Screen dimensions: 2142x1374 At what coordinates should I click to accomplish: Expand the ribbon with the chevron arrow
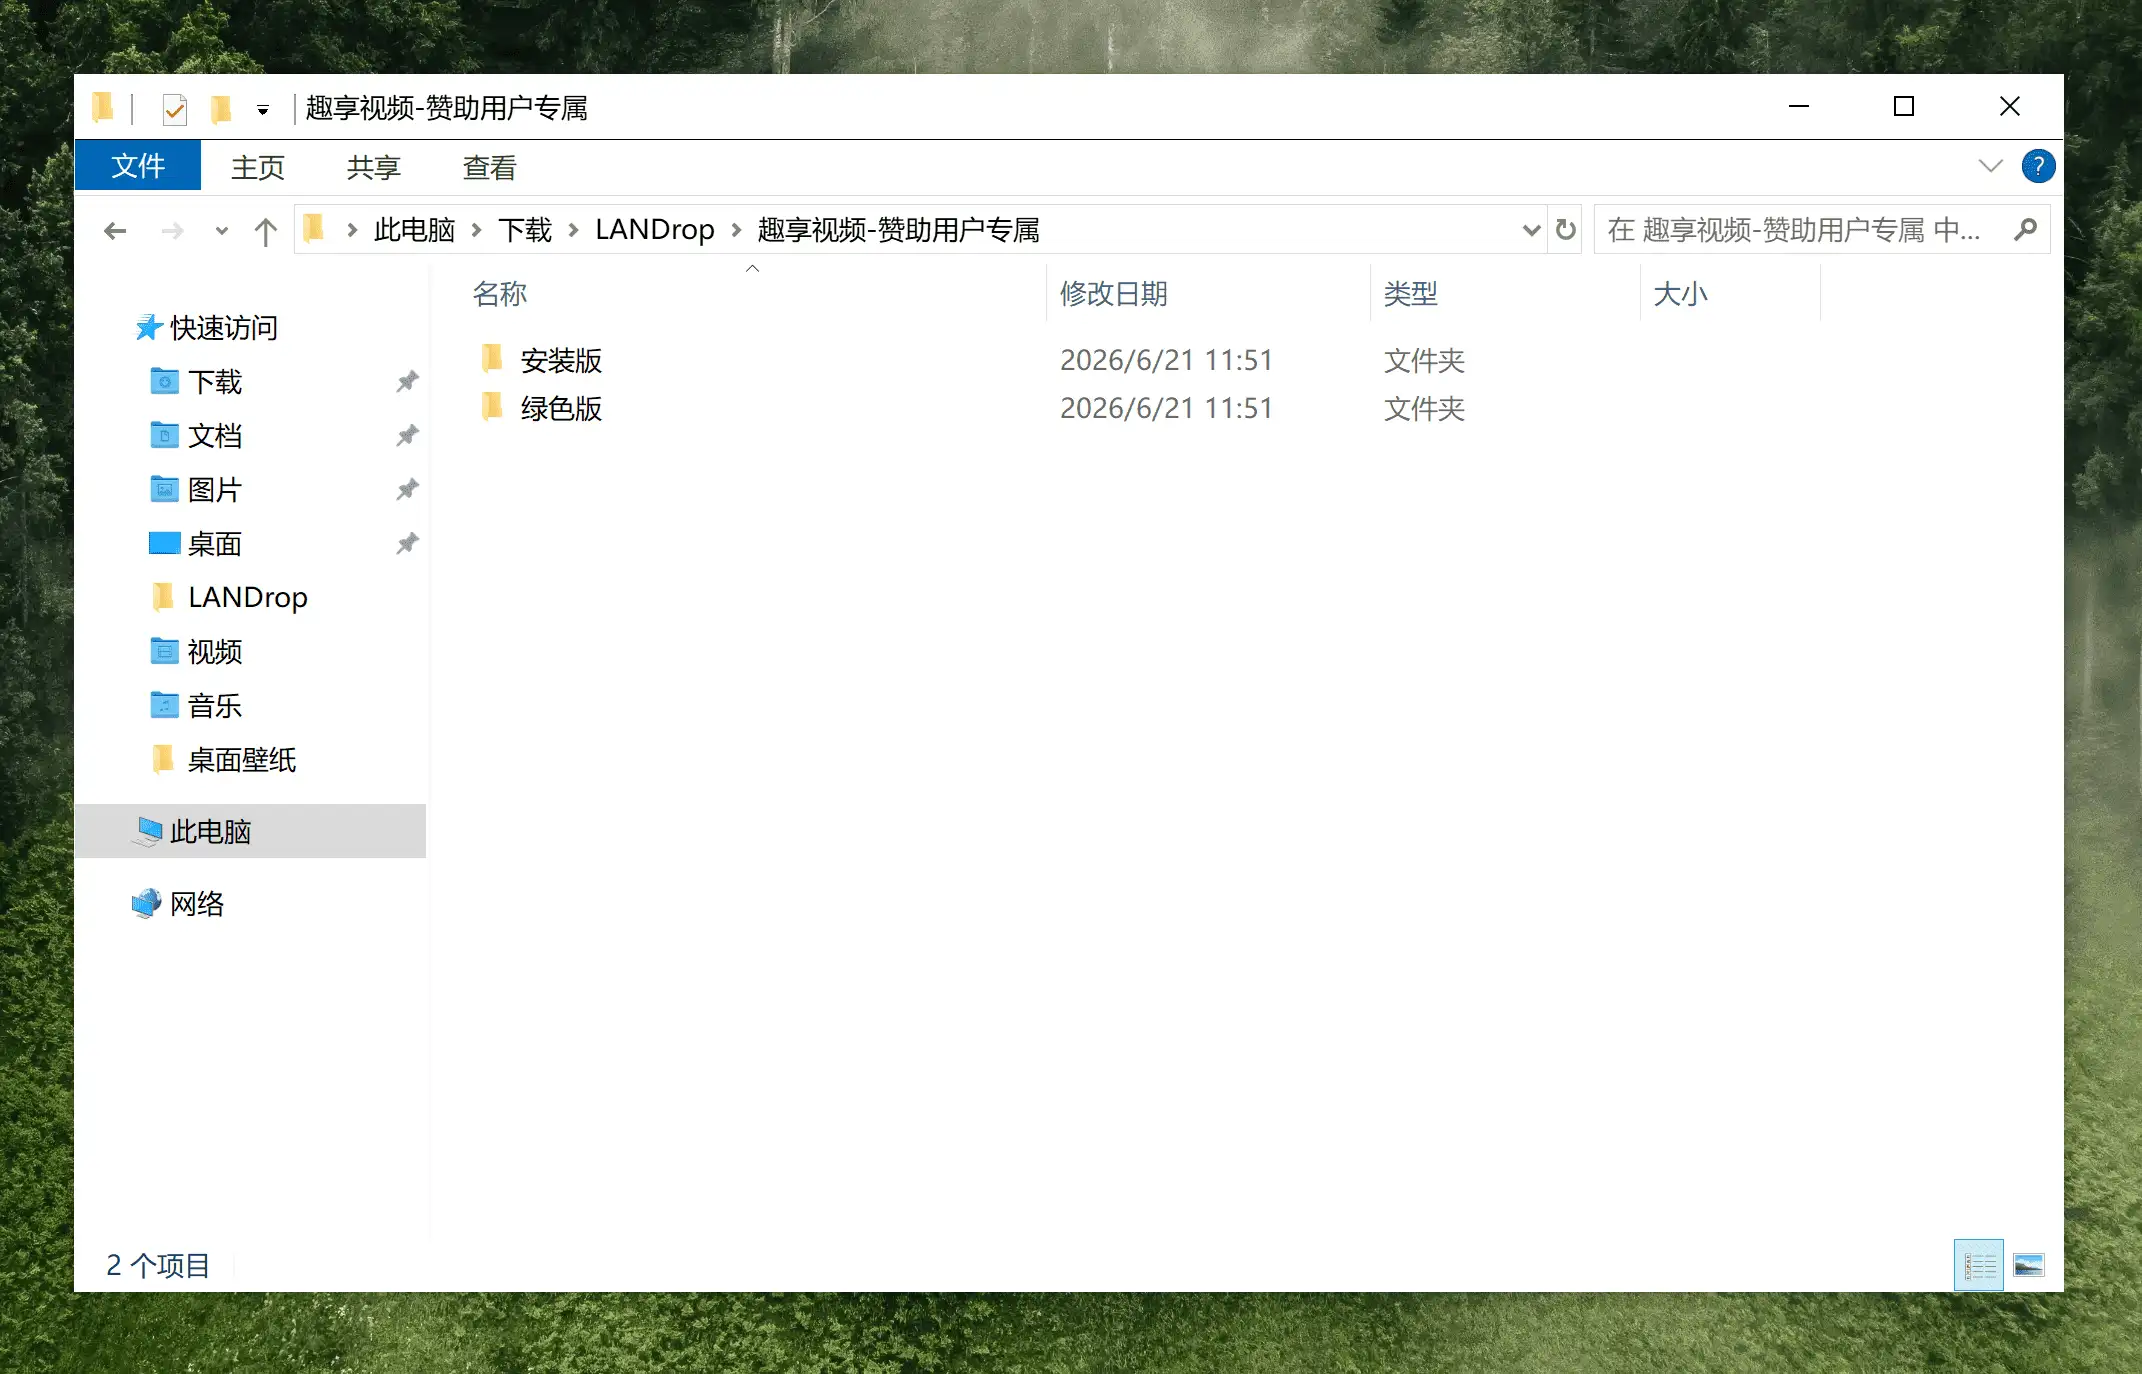(1990, 166)
